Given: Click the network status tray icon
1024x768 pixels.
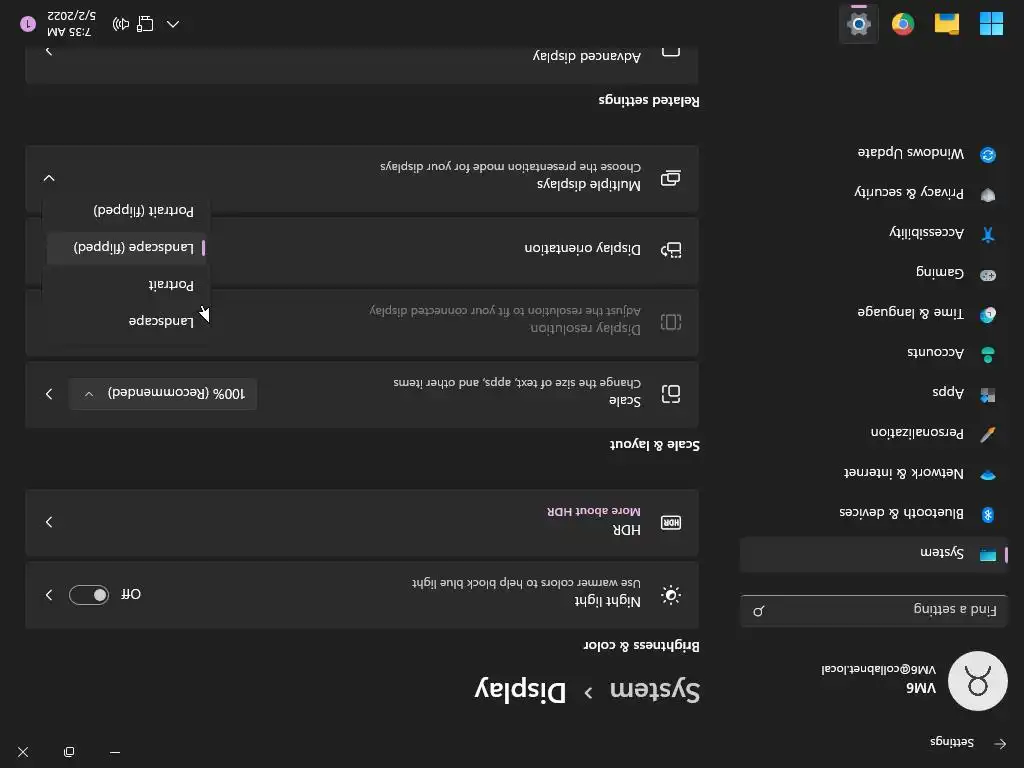Looking at the screenshot, I should point(145,24).
